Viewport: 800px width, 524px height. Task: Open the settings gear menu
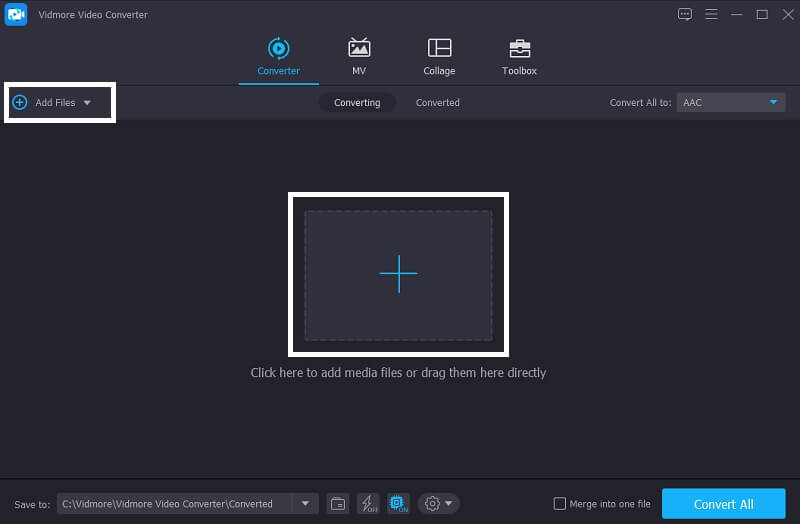[439, 504]
